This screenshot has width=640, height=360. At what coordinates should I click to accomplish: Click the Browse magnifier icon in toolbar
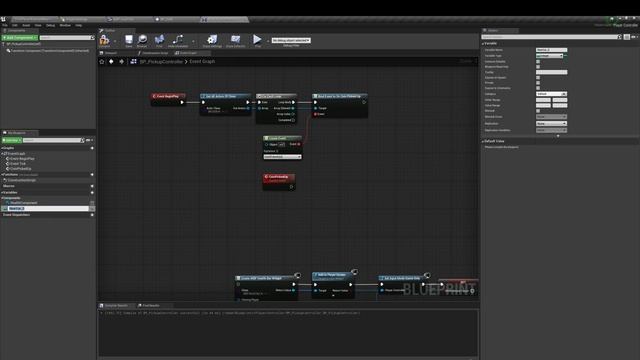pyautogui.click(x=142, y=40)
